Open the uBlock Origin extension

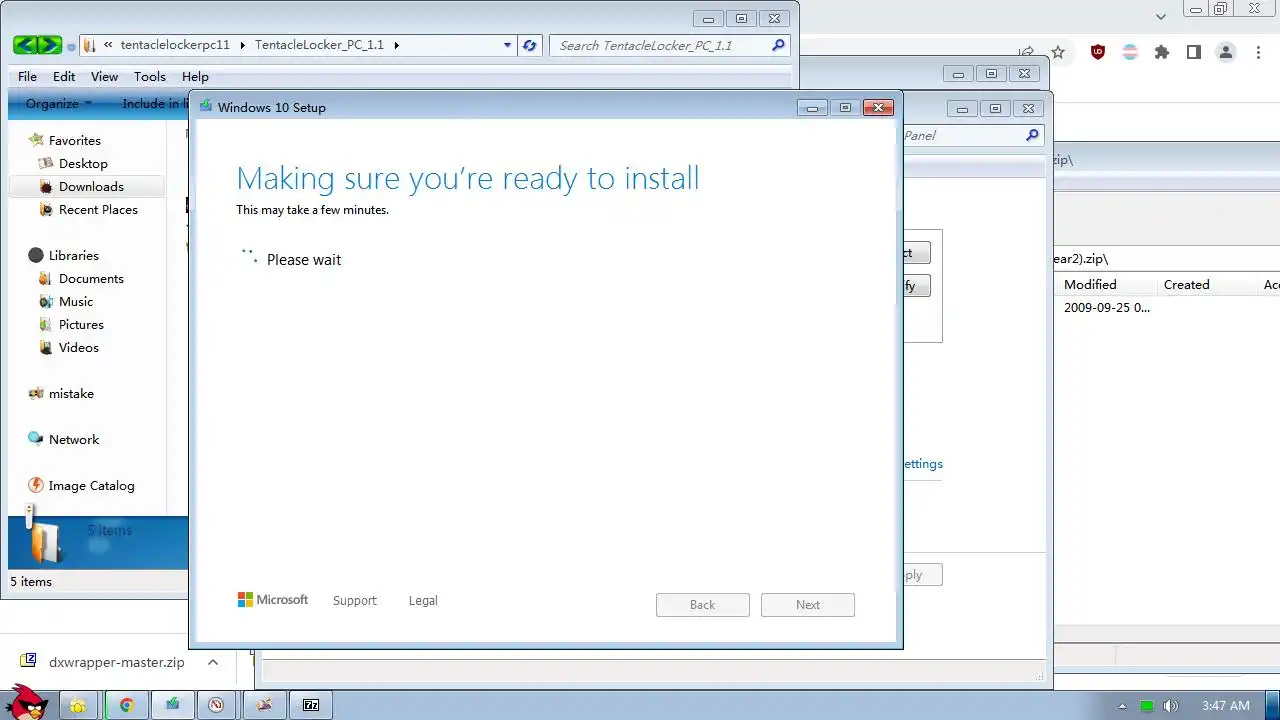click(x=1098, y=52)
